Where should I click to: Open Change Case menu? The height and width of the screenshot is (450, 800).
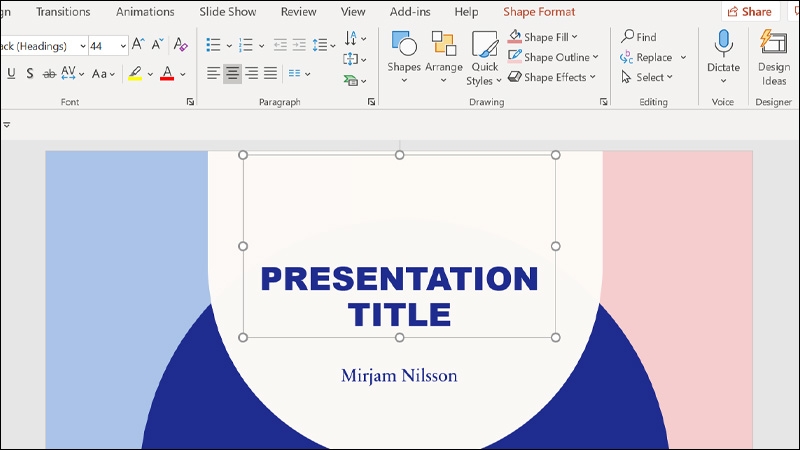point(103,74)
